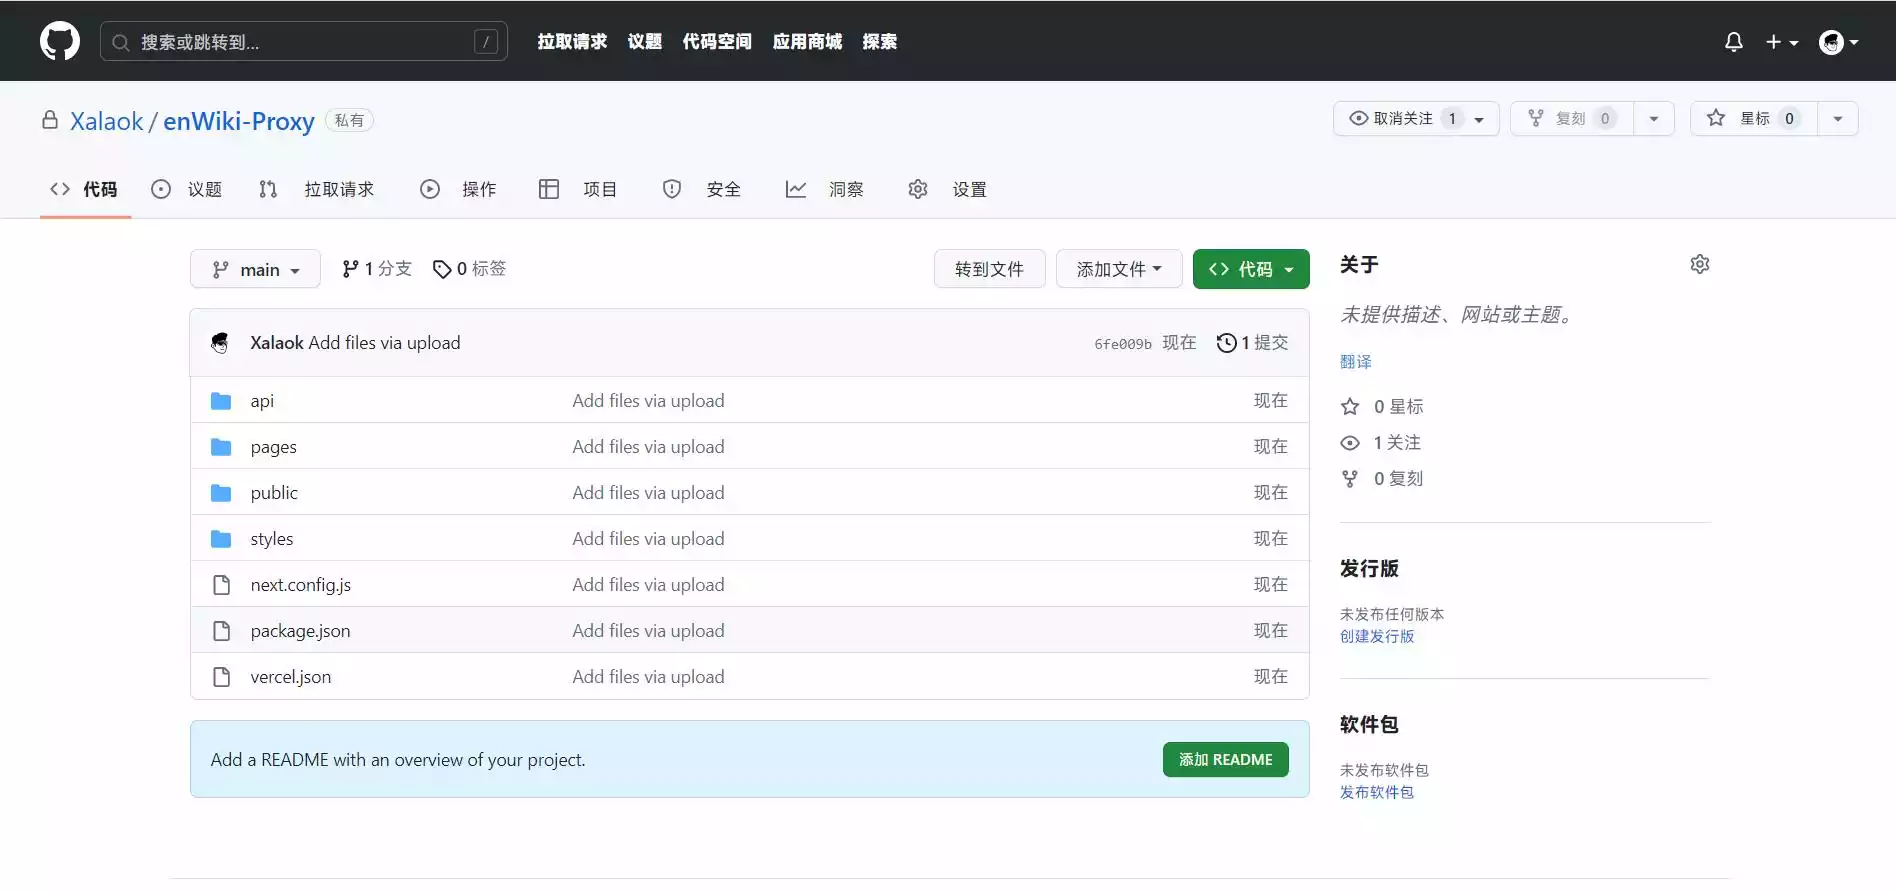
Task: View 0 标签 tags link
Action: point(469,269)
